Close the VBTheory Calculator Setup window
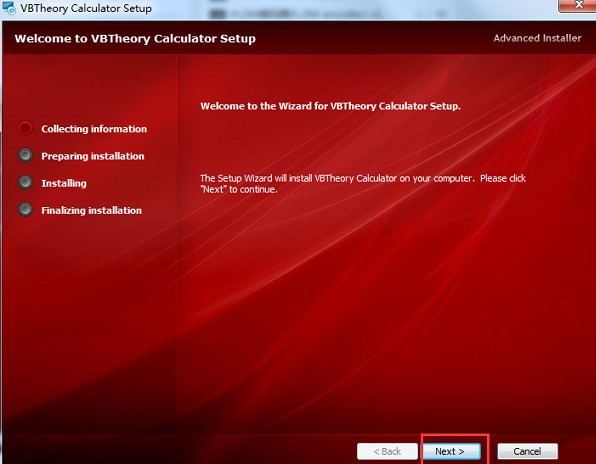Screen dimensions: 596x464 578,5
